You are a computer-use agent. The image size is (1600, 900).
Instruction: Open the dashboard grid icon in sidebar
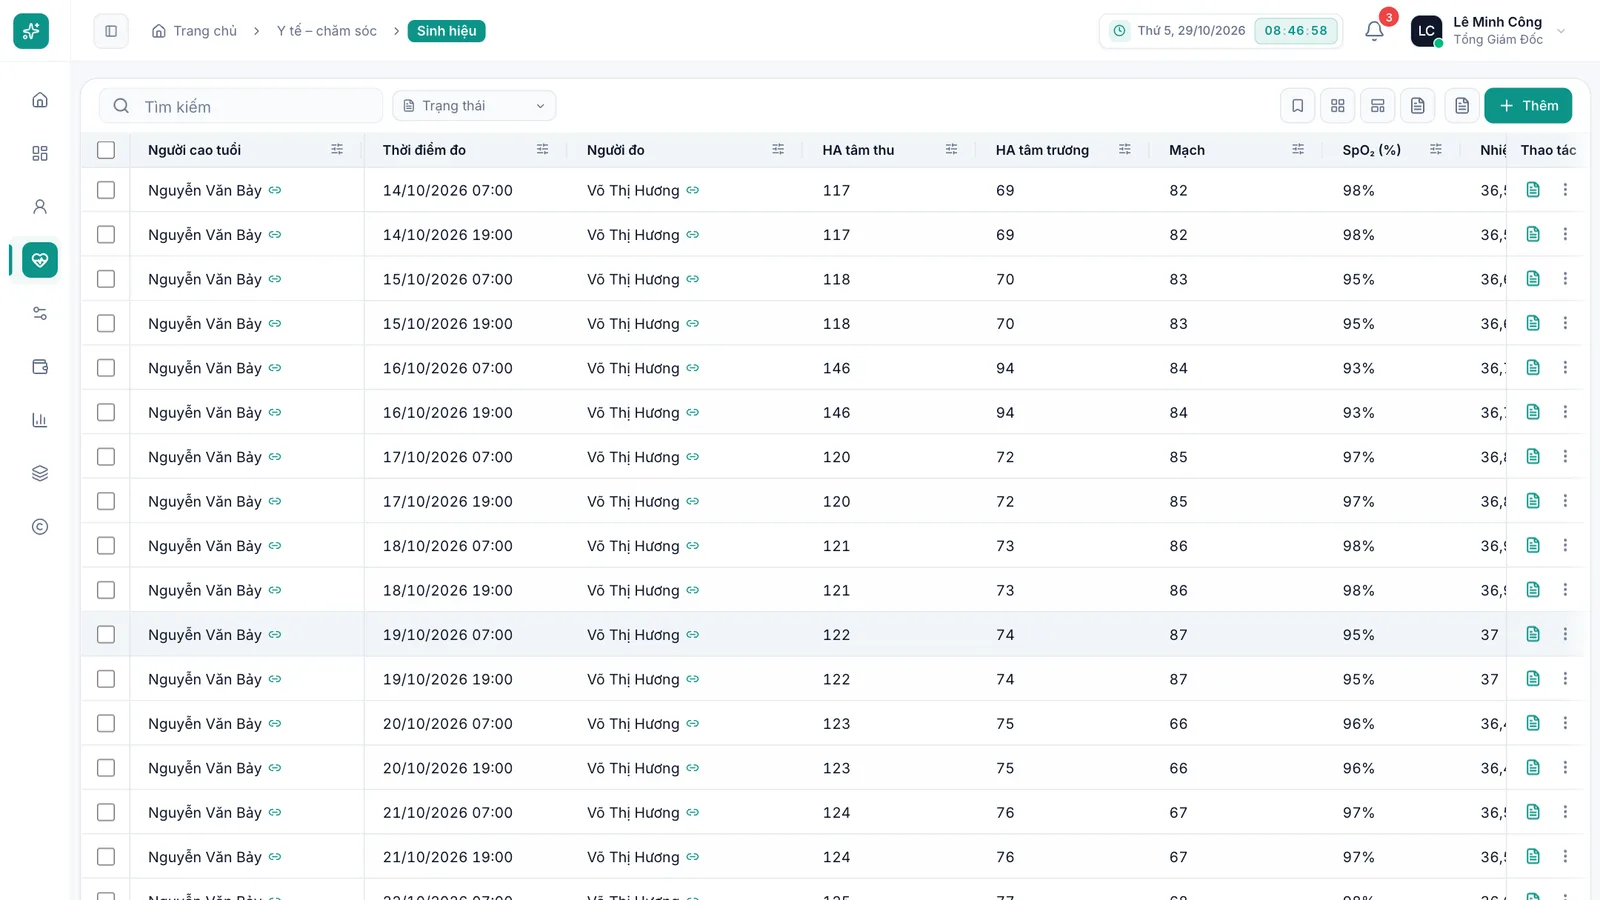click(40, 153)
